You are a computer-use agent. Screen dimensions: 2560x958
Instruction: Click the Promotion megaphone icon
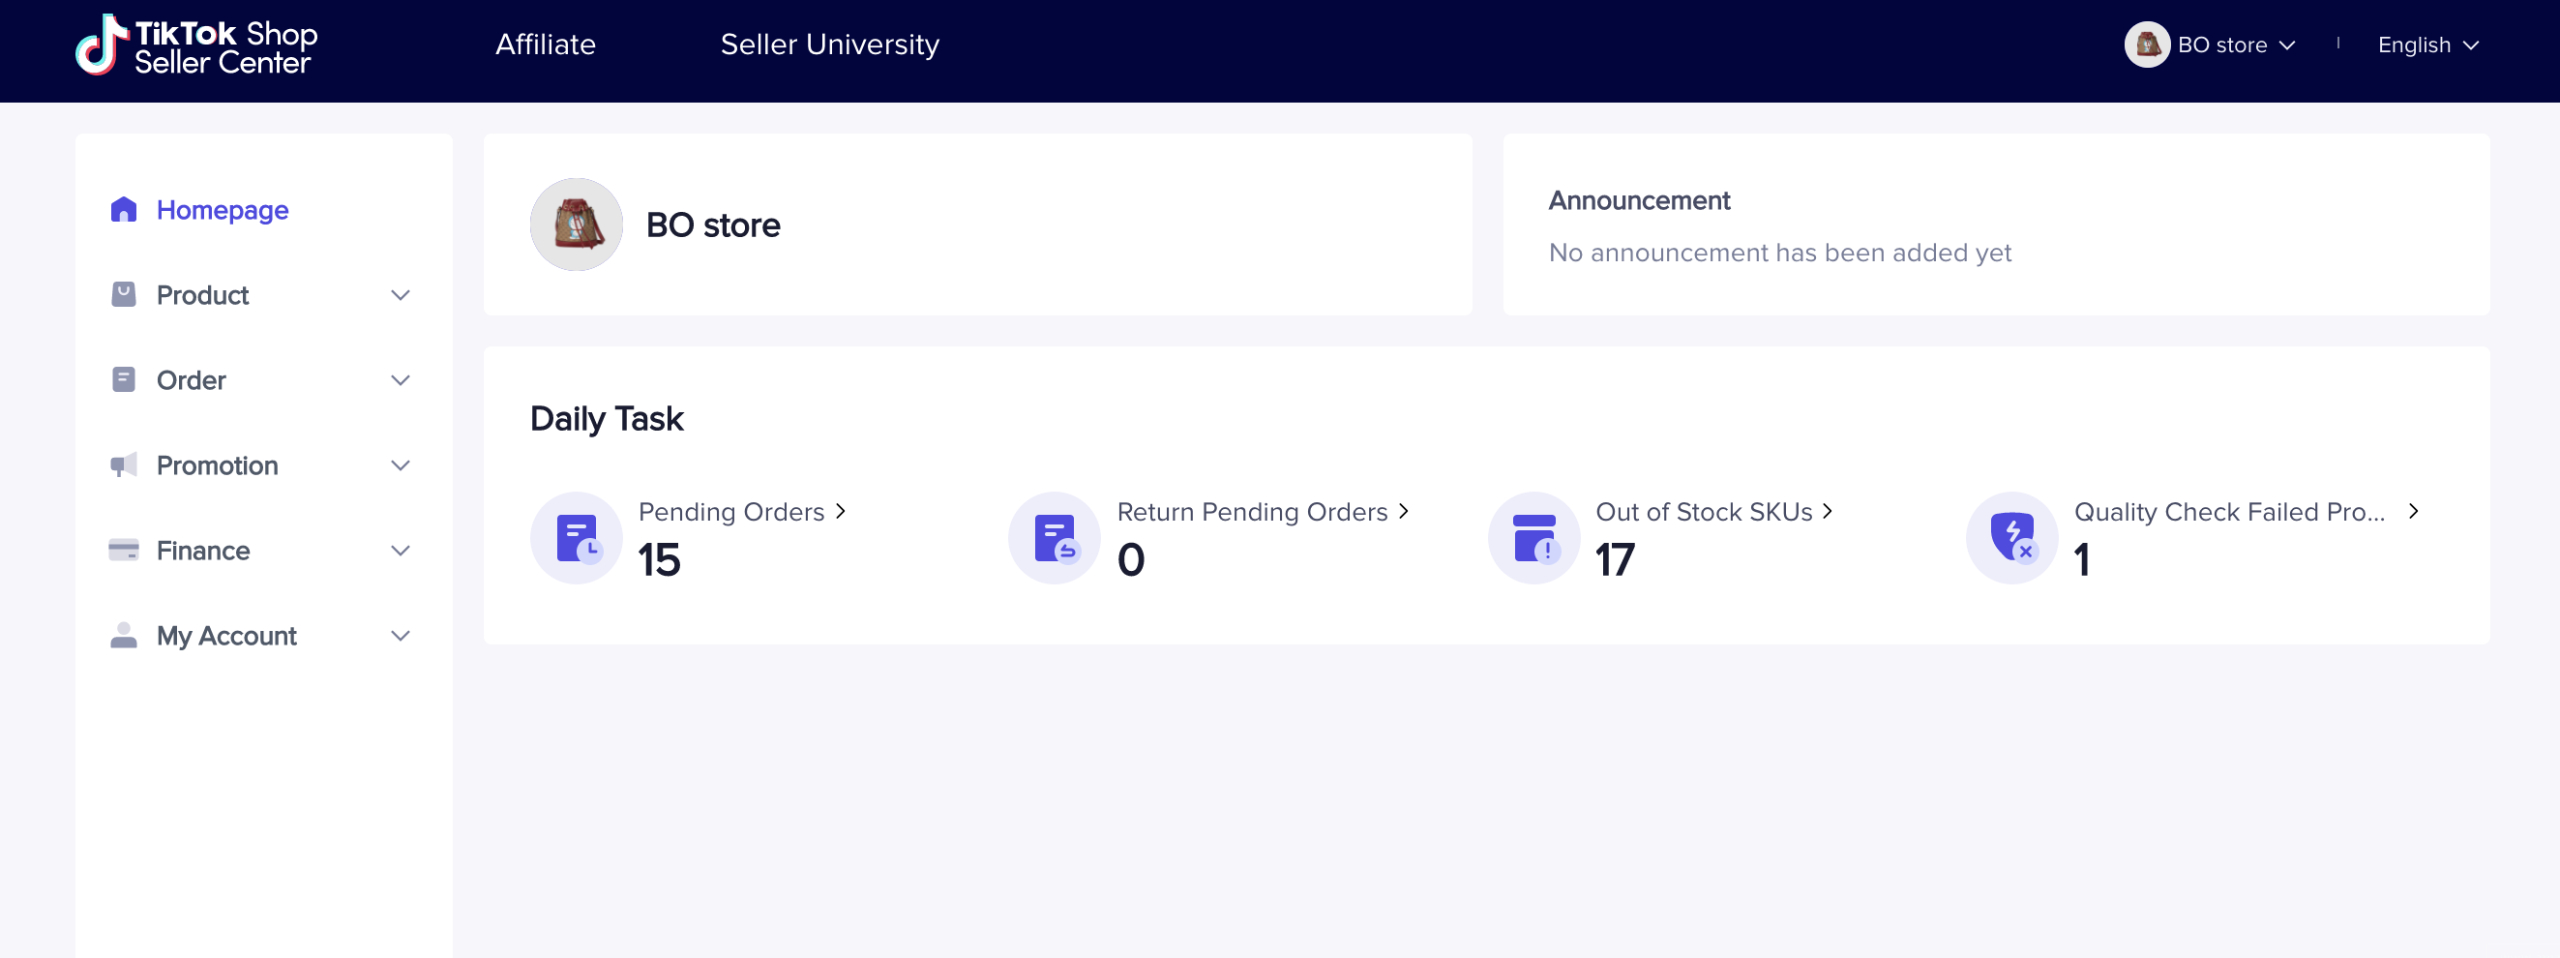(x=123, y=465)
